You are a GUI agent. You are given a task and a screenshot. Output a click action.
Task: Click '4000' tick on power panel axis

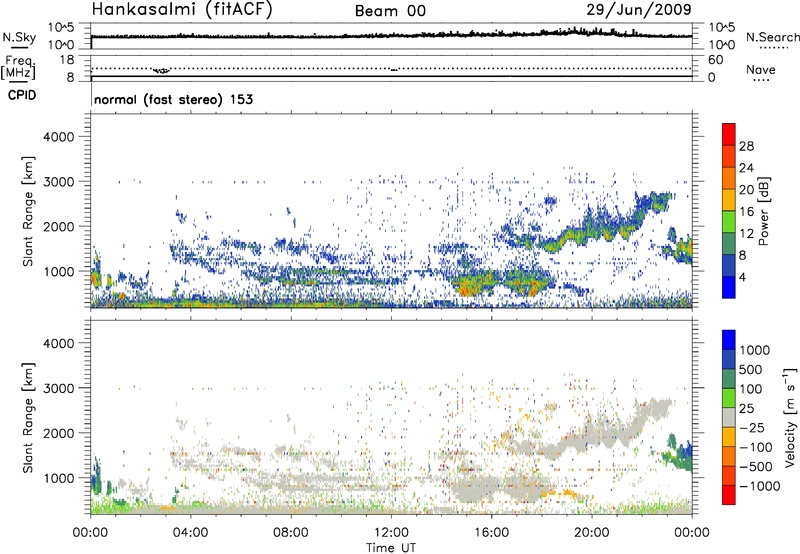(x=58, y=137)
